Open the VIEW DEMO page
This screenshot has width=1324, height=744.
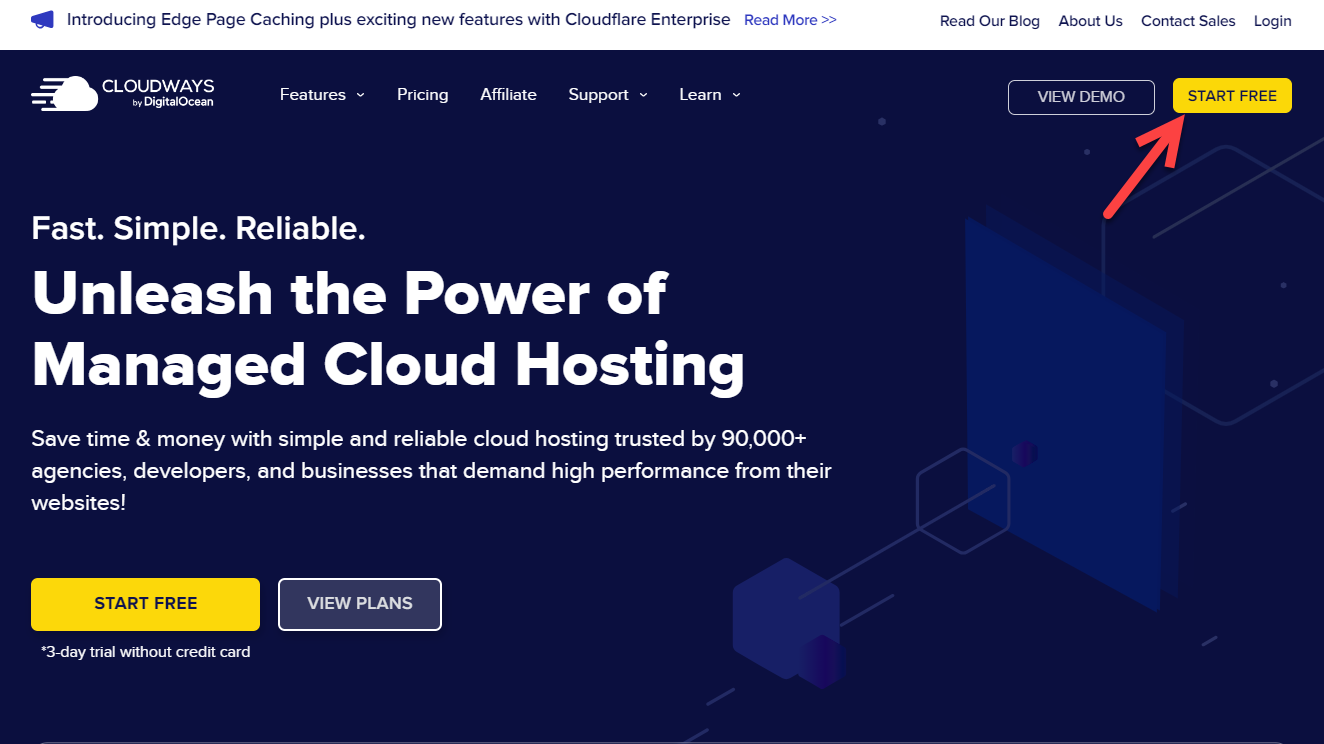coord(1081,97)
